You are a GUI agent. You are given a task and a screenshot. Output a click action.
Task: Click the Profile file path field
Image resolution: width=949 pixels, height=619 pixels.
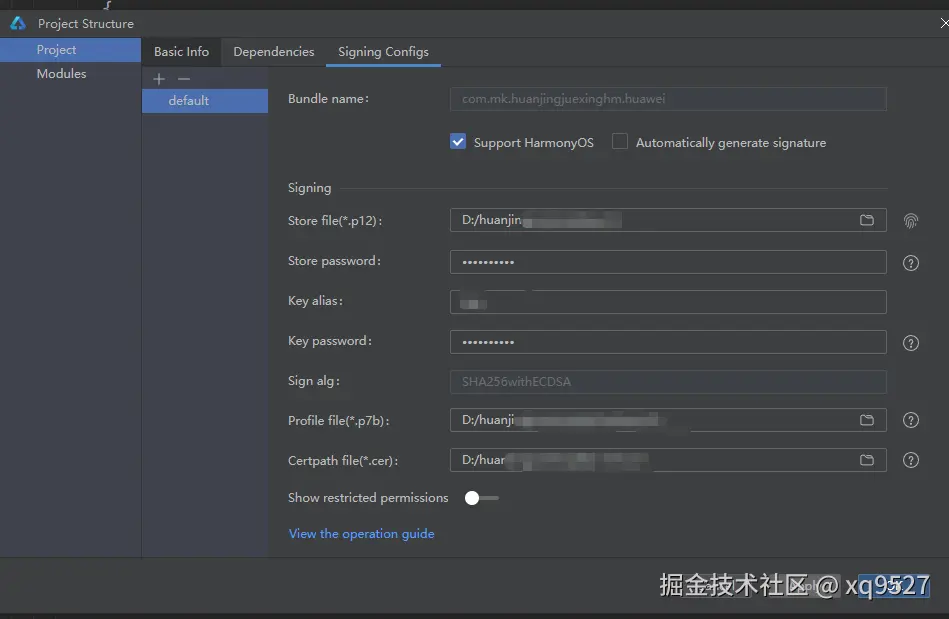click(668, 420)
